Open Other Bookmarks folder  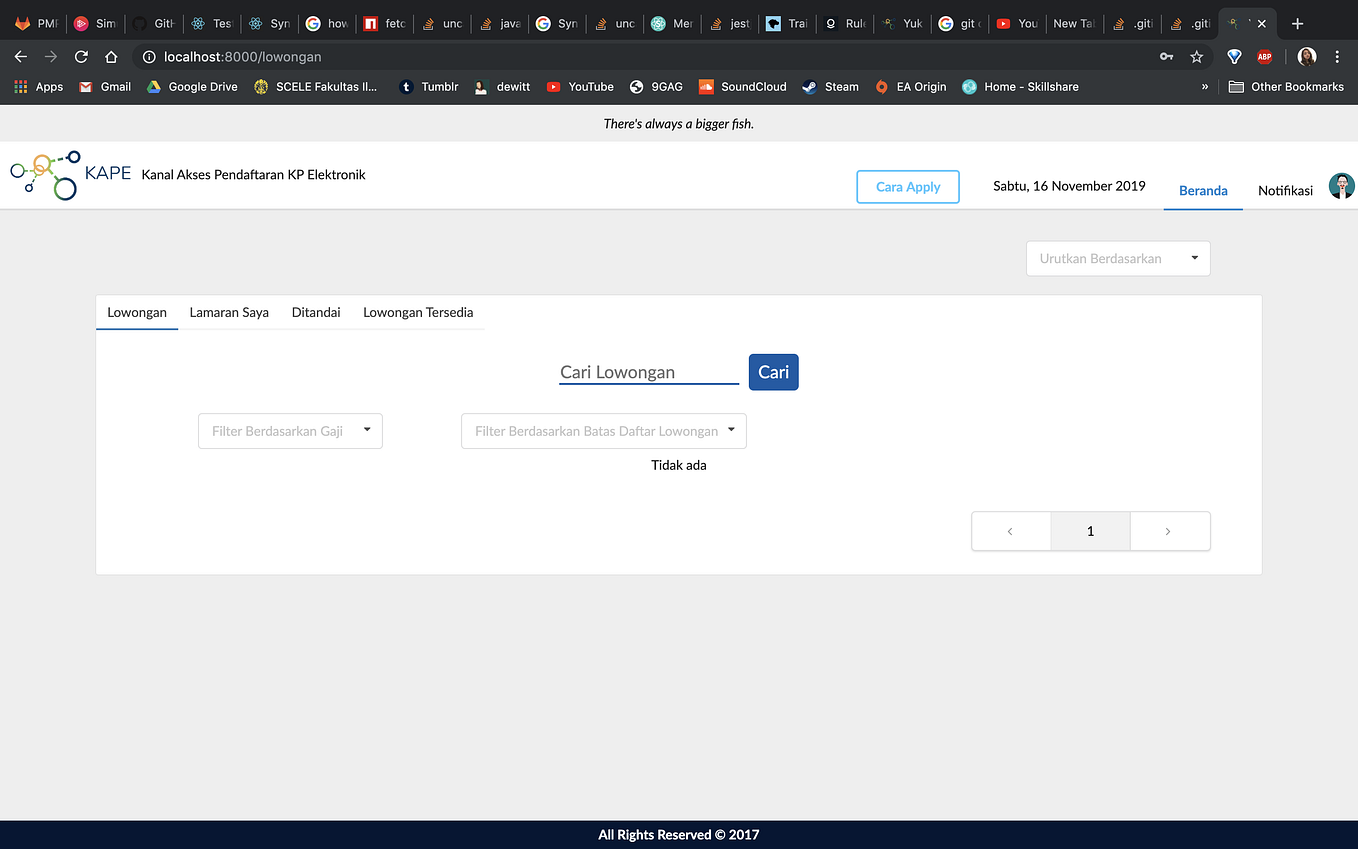click(1286, 87)
